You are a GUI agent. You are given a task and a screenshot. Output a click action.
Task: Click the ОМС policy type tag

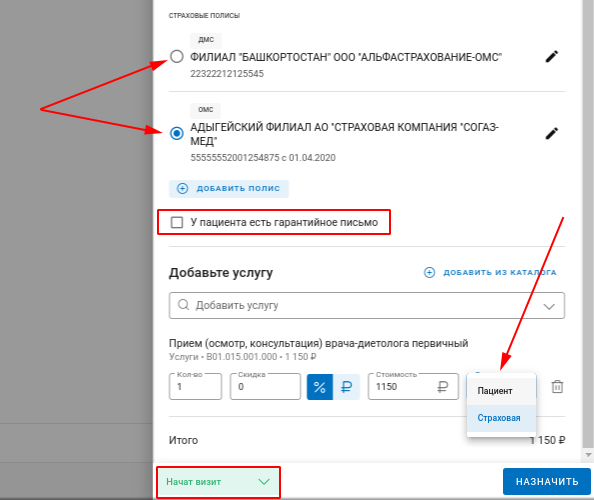(206, 110)
